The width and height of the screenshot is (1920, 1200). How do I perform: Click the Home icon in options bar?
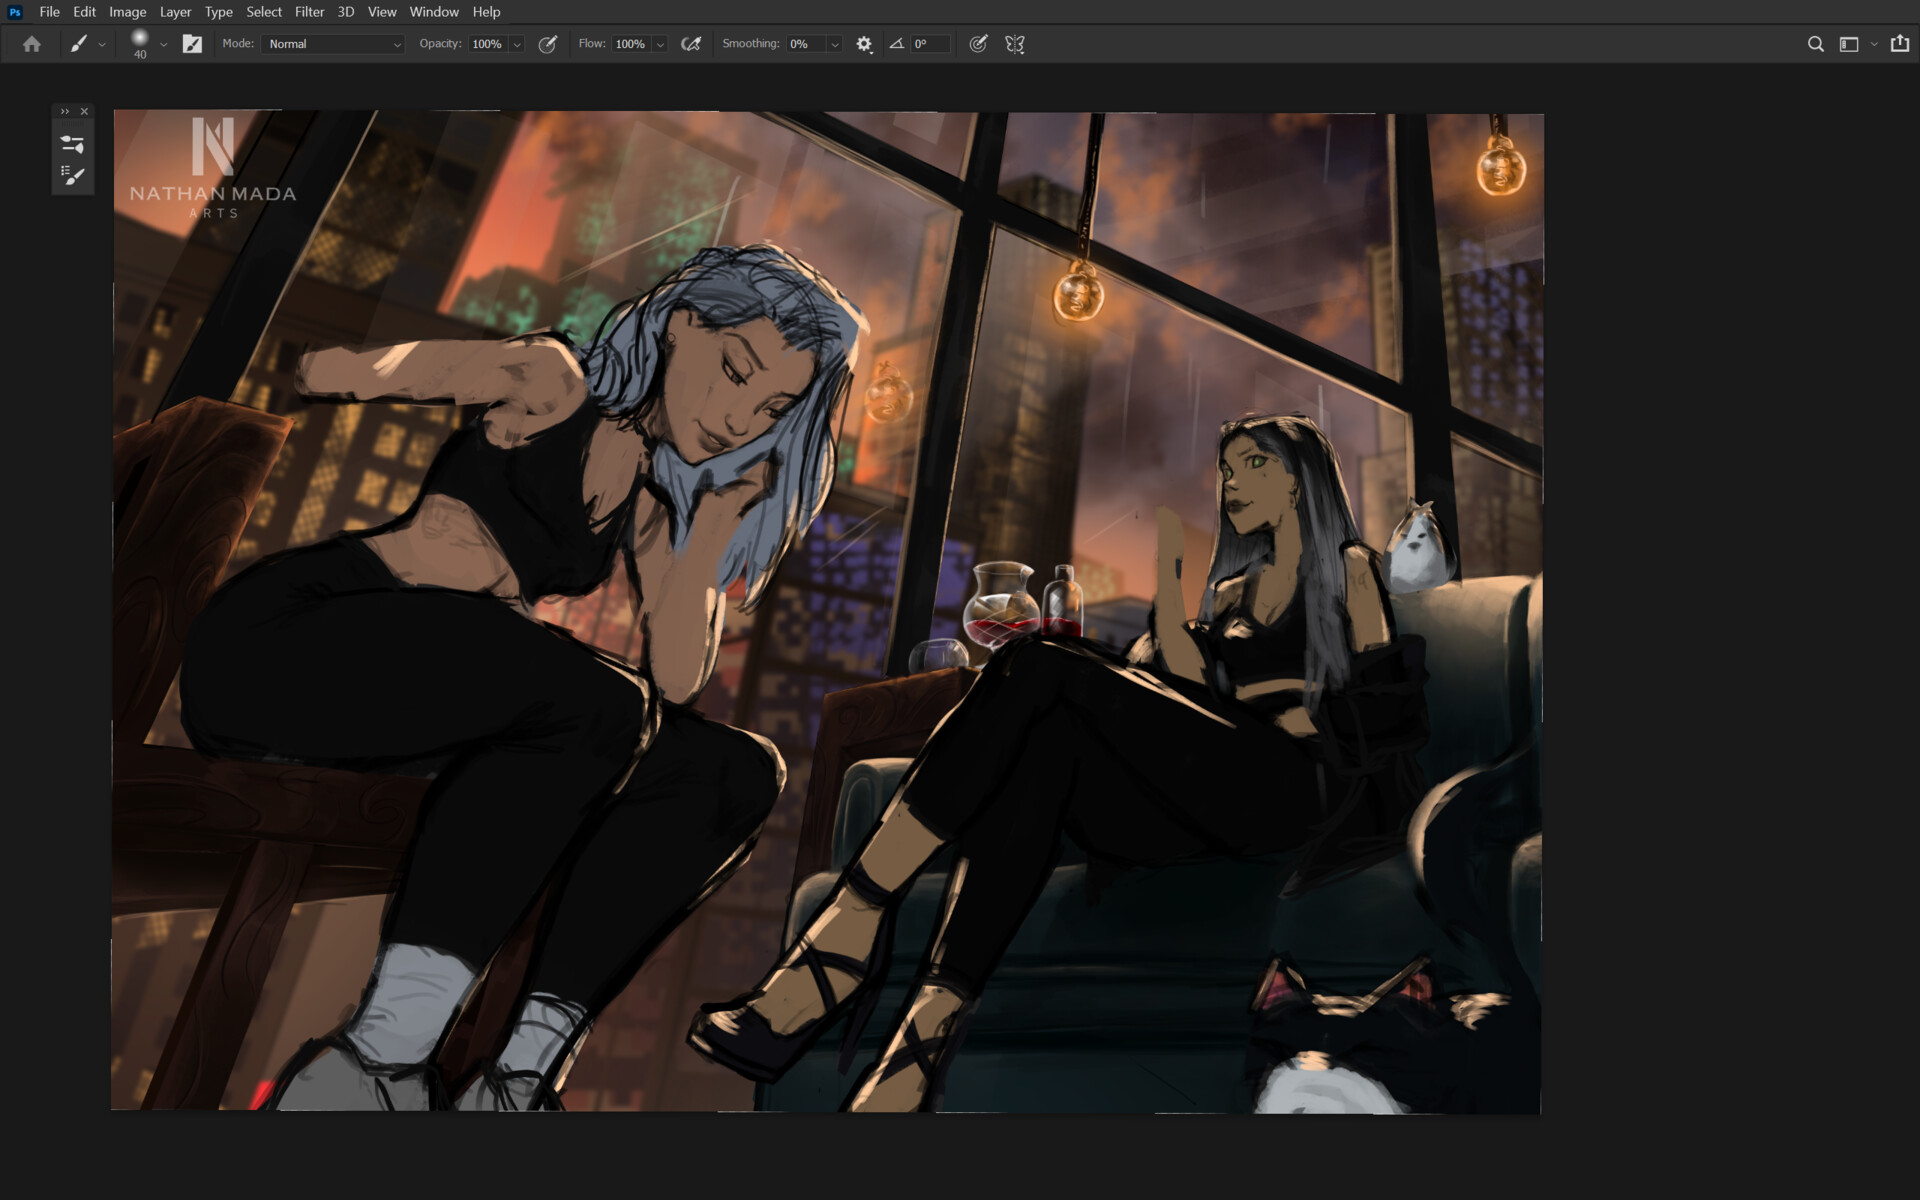pos(32,44)
